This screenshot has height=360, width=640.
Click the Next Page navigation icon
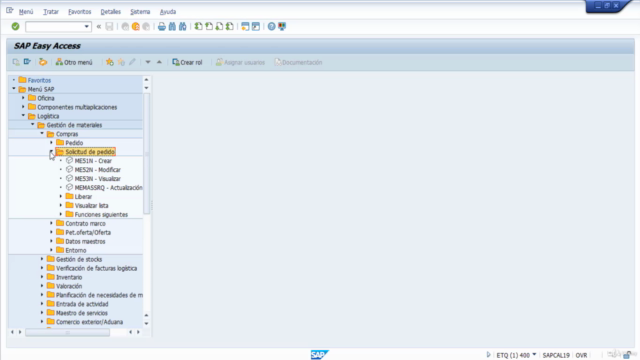[219, 27]
